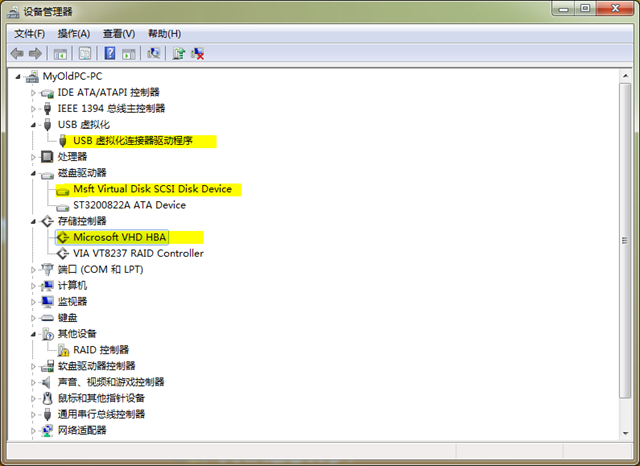Click the 通用串行总线控制器 USB icon

click(x=47, y=415)
